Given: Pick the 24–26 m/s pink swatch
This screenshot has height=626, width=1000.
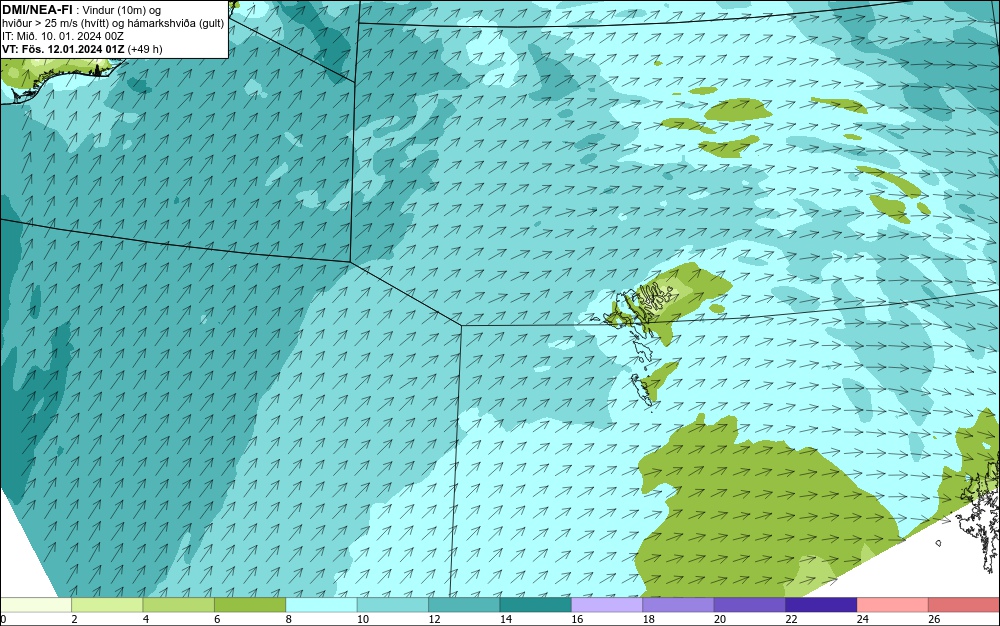Looking at the screenshot, I should click(893, 605).
